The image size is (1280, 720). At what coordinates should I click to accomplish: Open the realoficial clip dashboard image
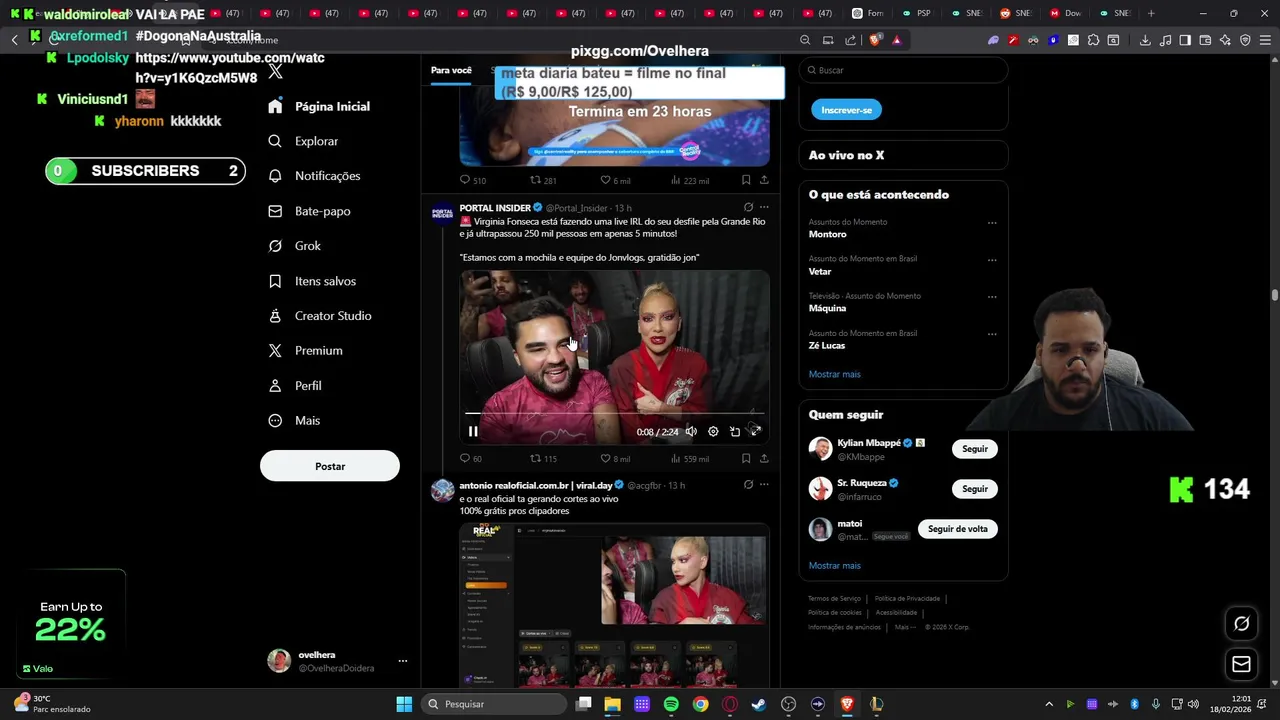pyautogui.click(x=614, y=605)
